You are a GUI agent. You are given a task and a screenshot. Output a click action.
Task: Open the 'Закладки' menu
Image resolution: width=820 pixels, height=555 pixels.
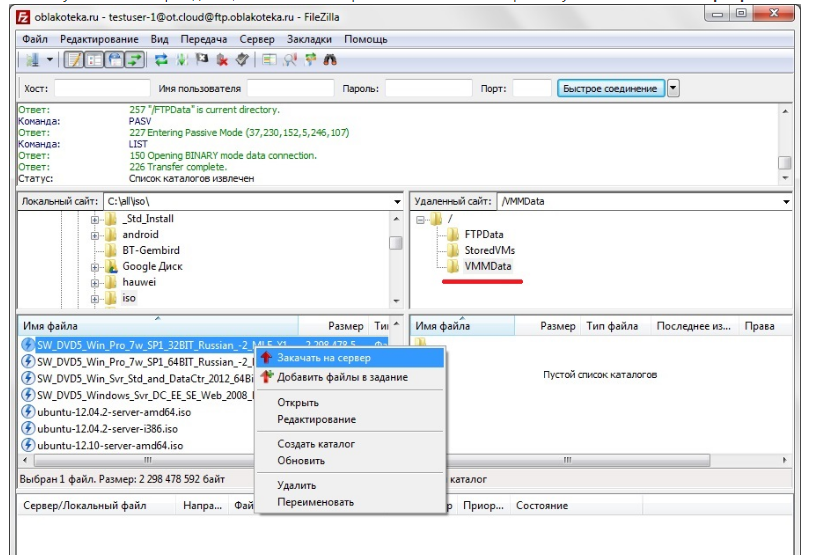tap(309, 39)
